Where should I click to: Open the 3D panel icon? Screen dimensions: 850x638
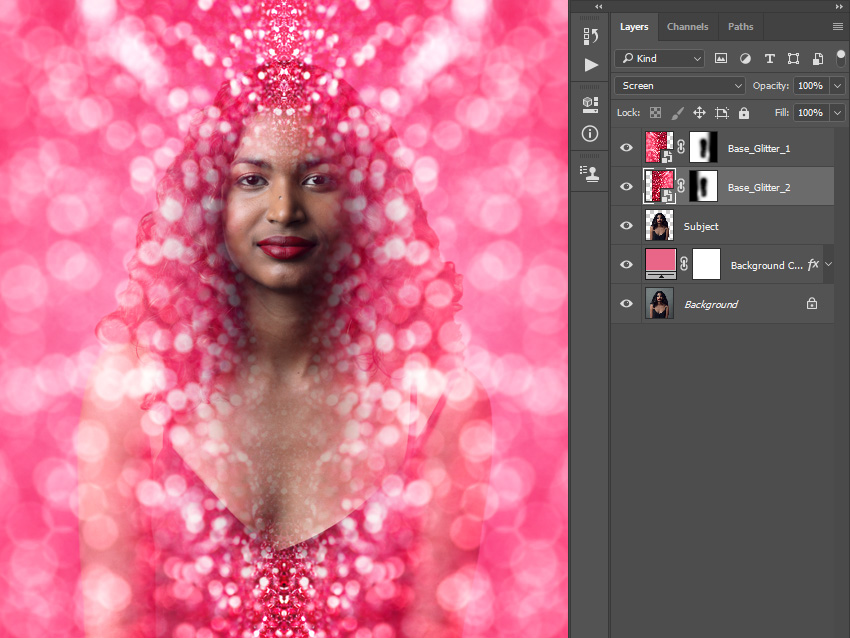[x=590, y=104]
